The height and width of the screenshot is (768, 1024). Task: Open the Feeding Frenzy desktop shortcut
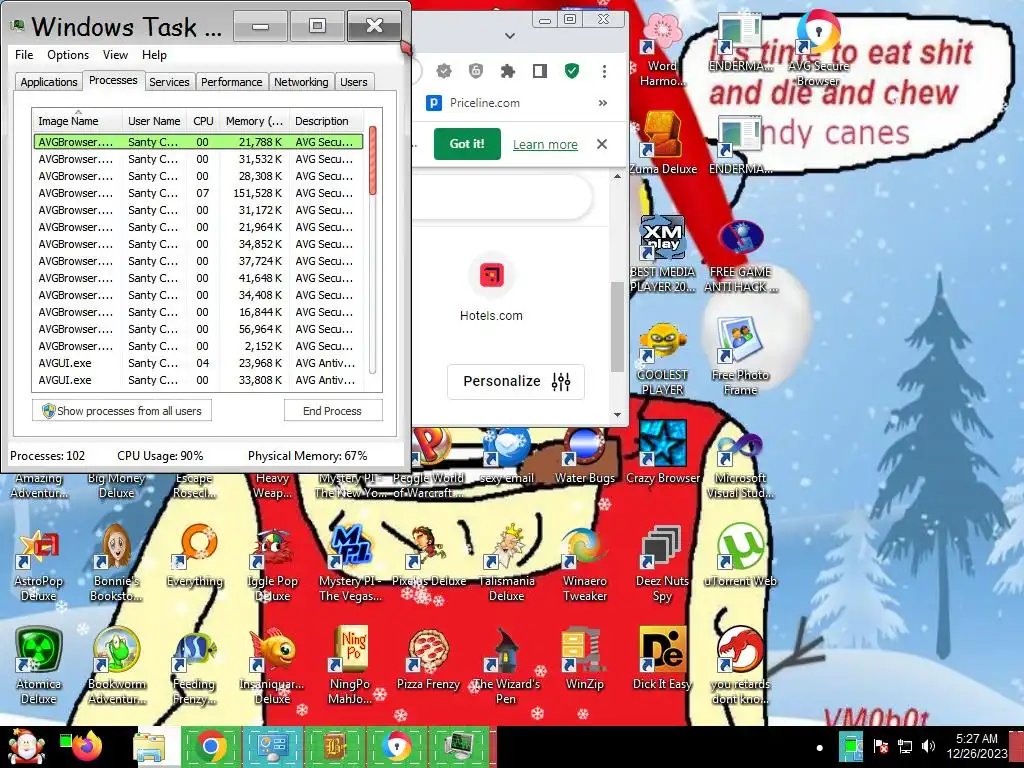coord(195,667)
